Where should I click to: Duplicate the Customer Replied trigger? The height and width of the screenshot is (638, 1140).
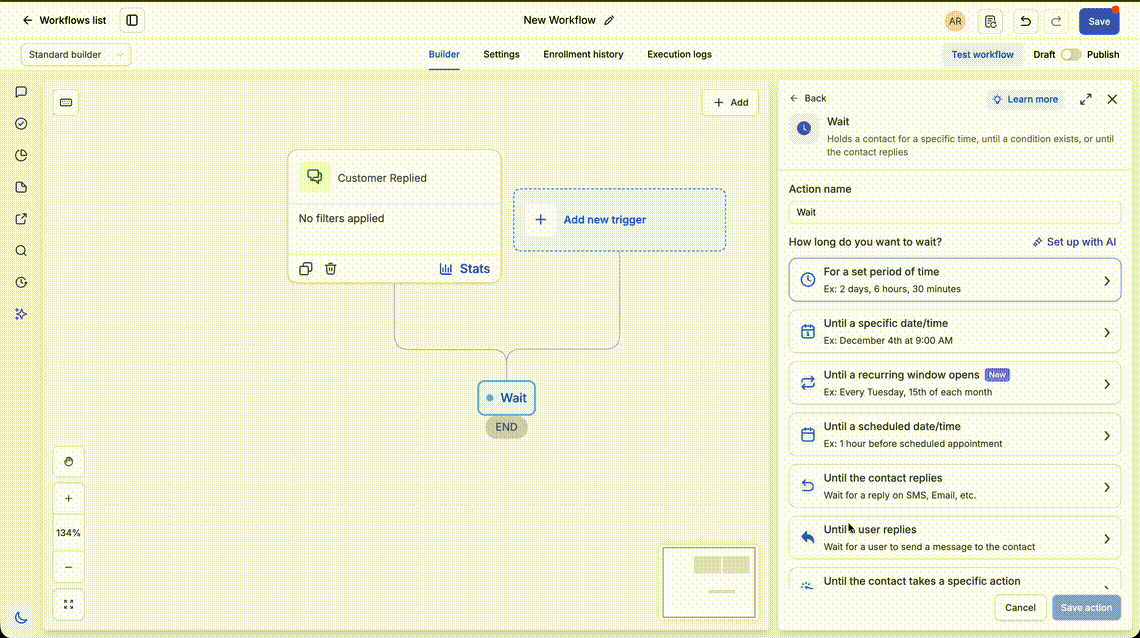pyautogui.click(x=305, y=269)
